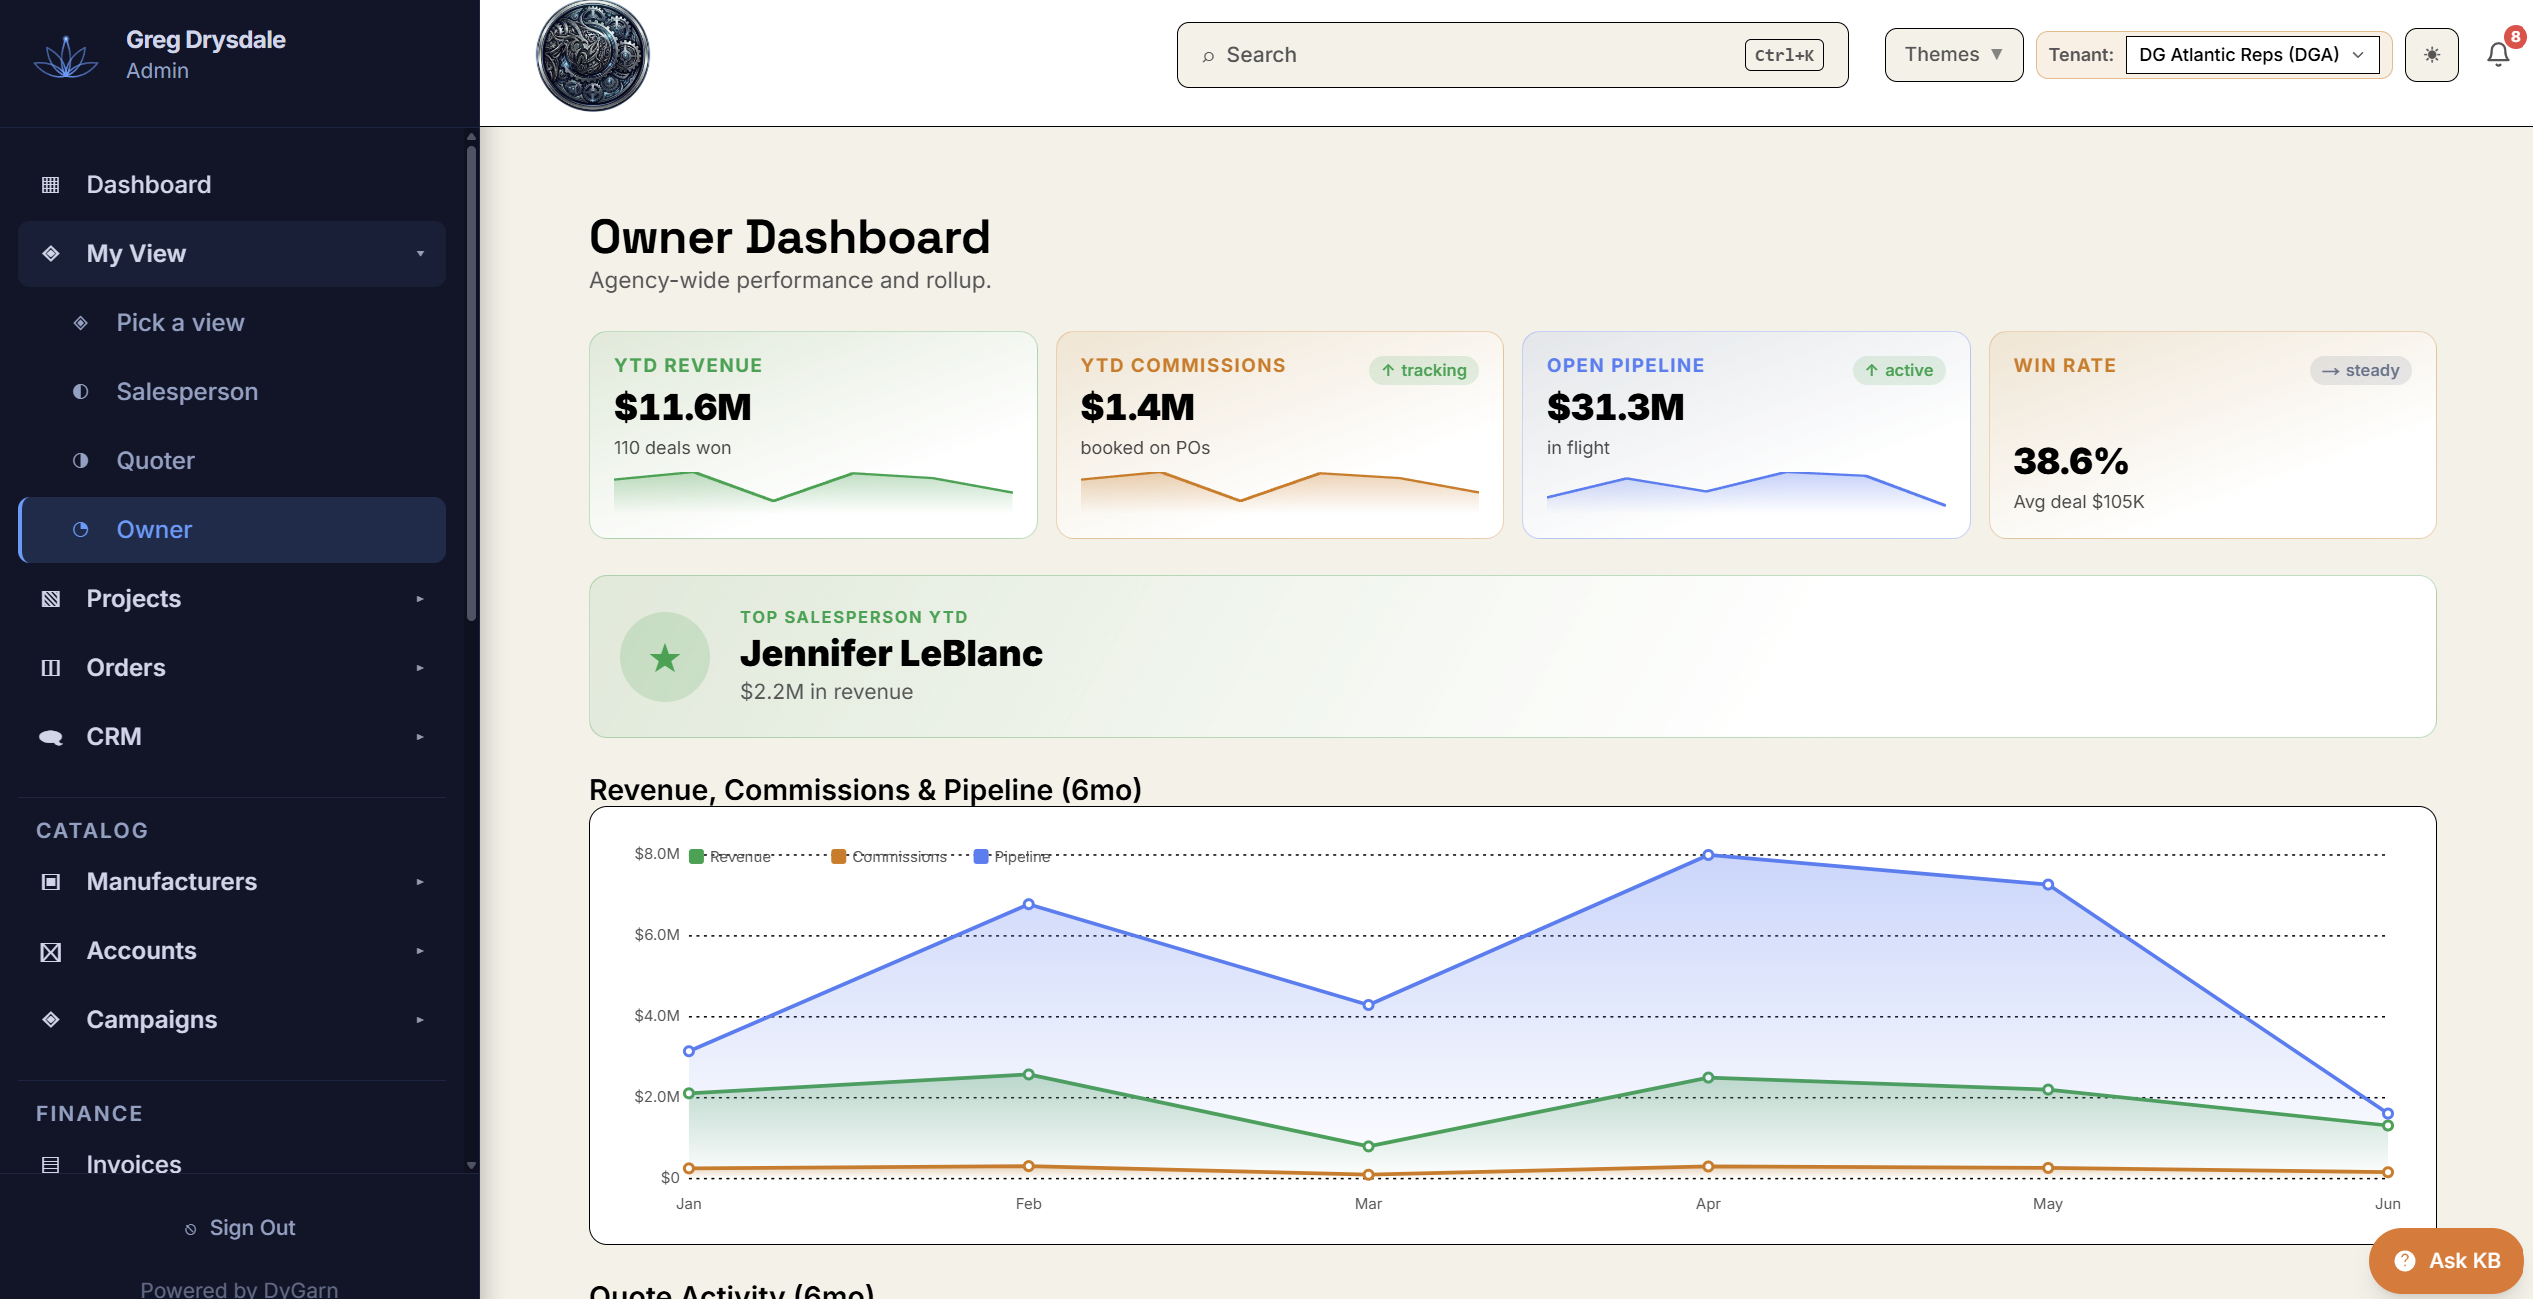Click the May Pipeline data point
Viewport: 2533px width, 1299px height.
coord(2048,885)
